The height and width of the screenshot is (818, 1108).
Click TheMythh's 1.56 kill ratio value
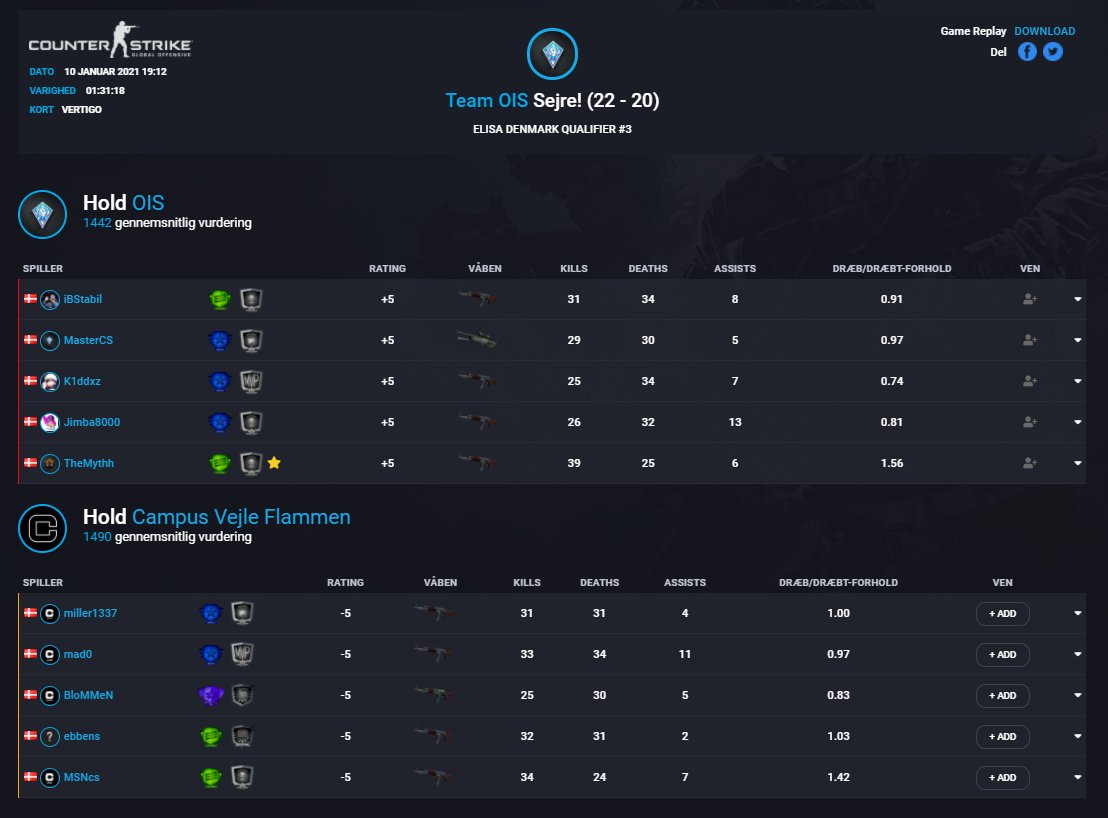(892, 463)
